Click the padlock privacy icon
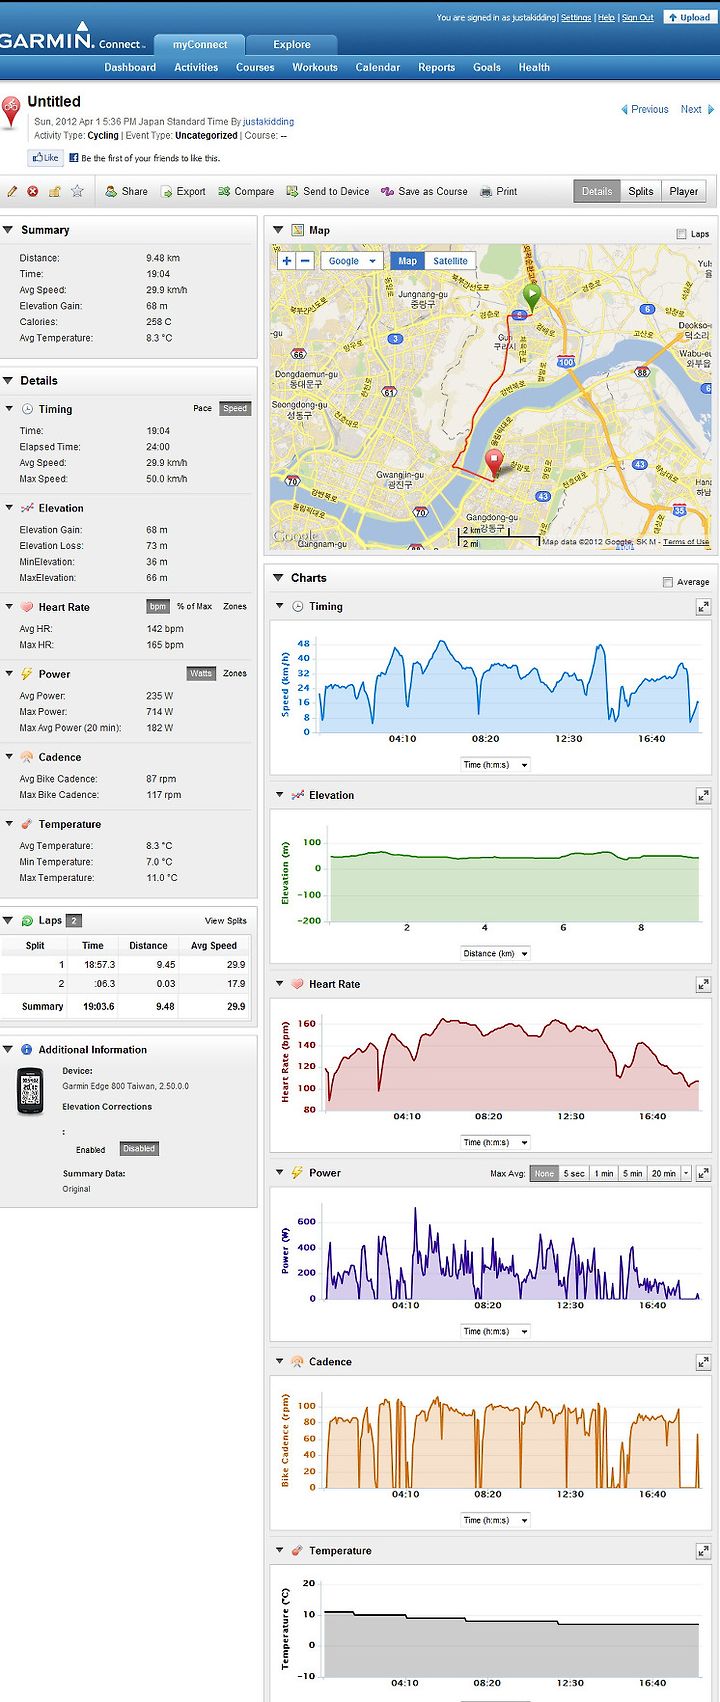Screen dimensions: 720x1702 (x=55, y=191)
